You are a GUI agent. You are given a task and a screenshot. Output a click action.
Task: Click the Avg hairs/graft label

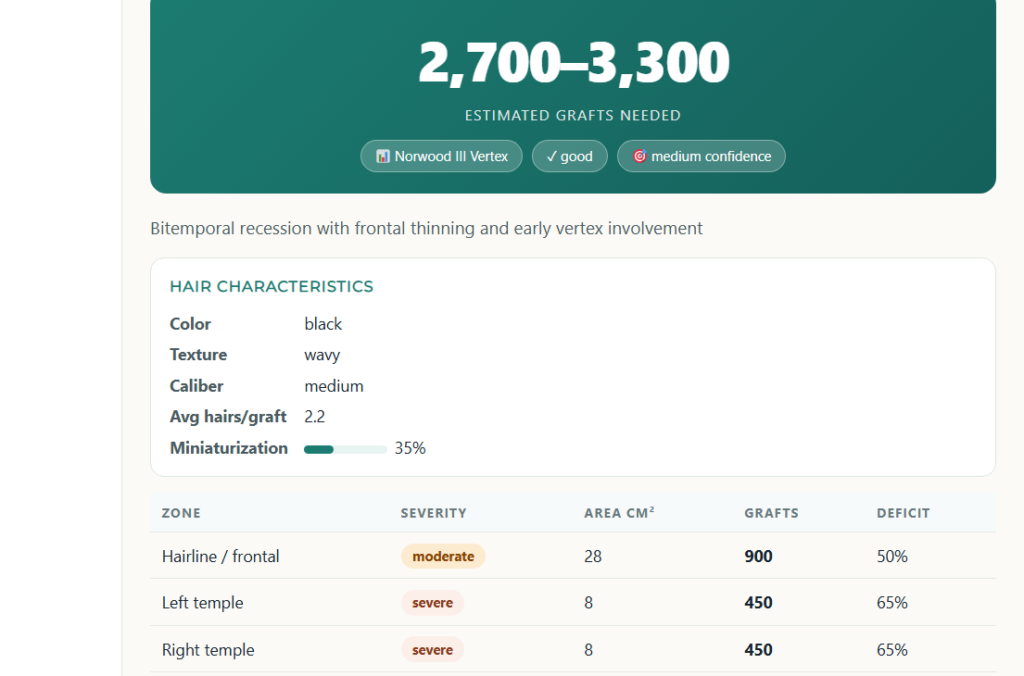click(x=228, y=417)
